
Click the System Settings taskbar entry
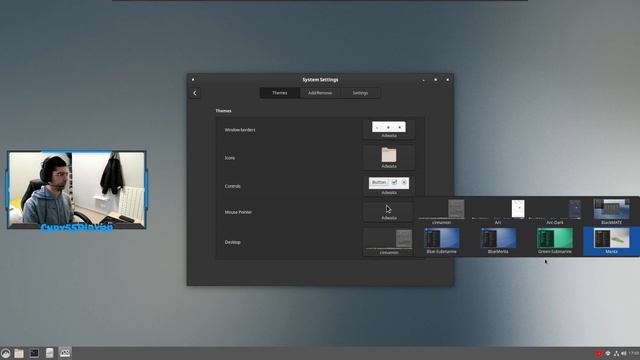(x=64, y=353)
